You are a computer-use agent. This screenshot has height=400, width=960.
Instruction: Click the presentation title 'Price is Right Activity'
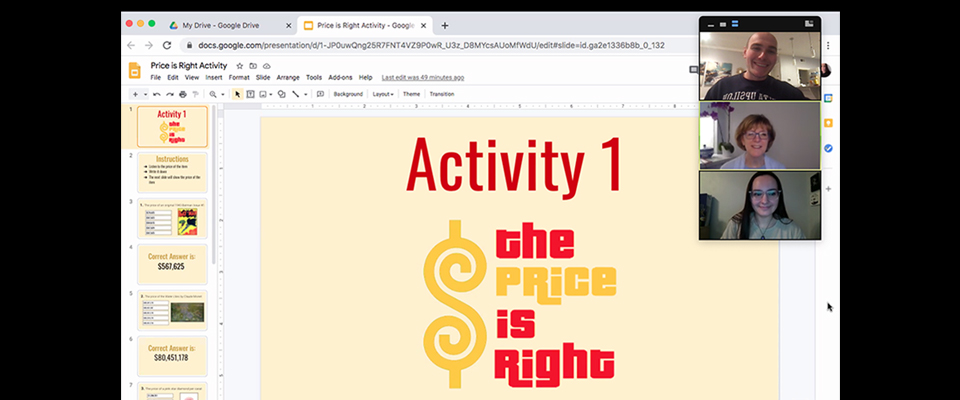pyautogui.click(x=189, y=66)
